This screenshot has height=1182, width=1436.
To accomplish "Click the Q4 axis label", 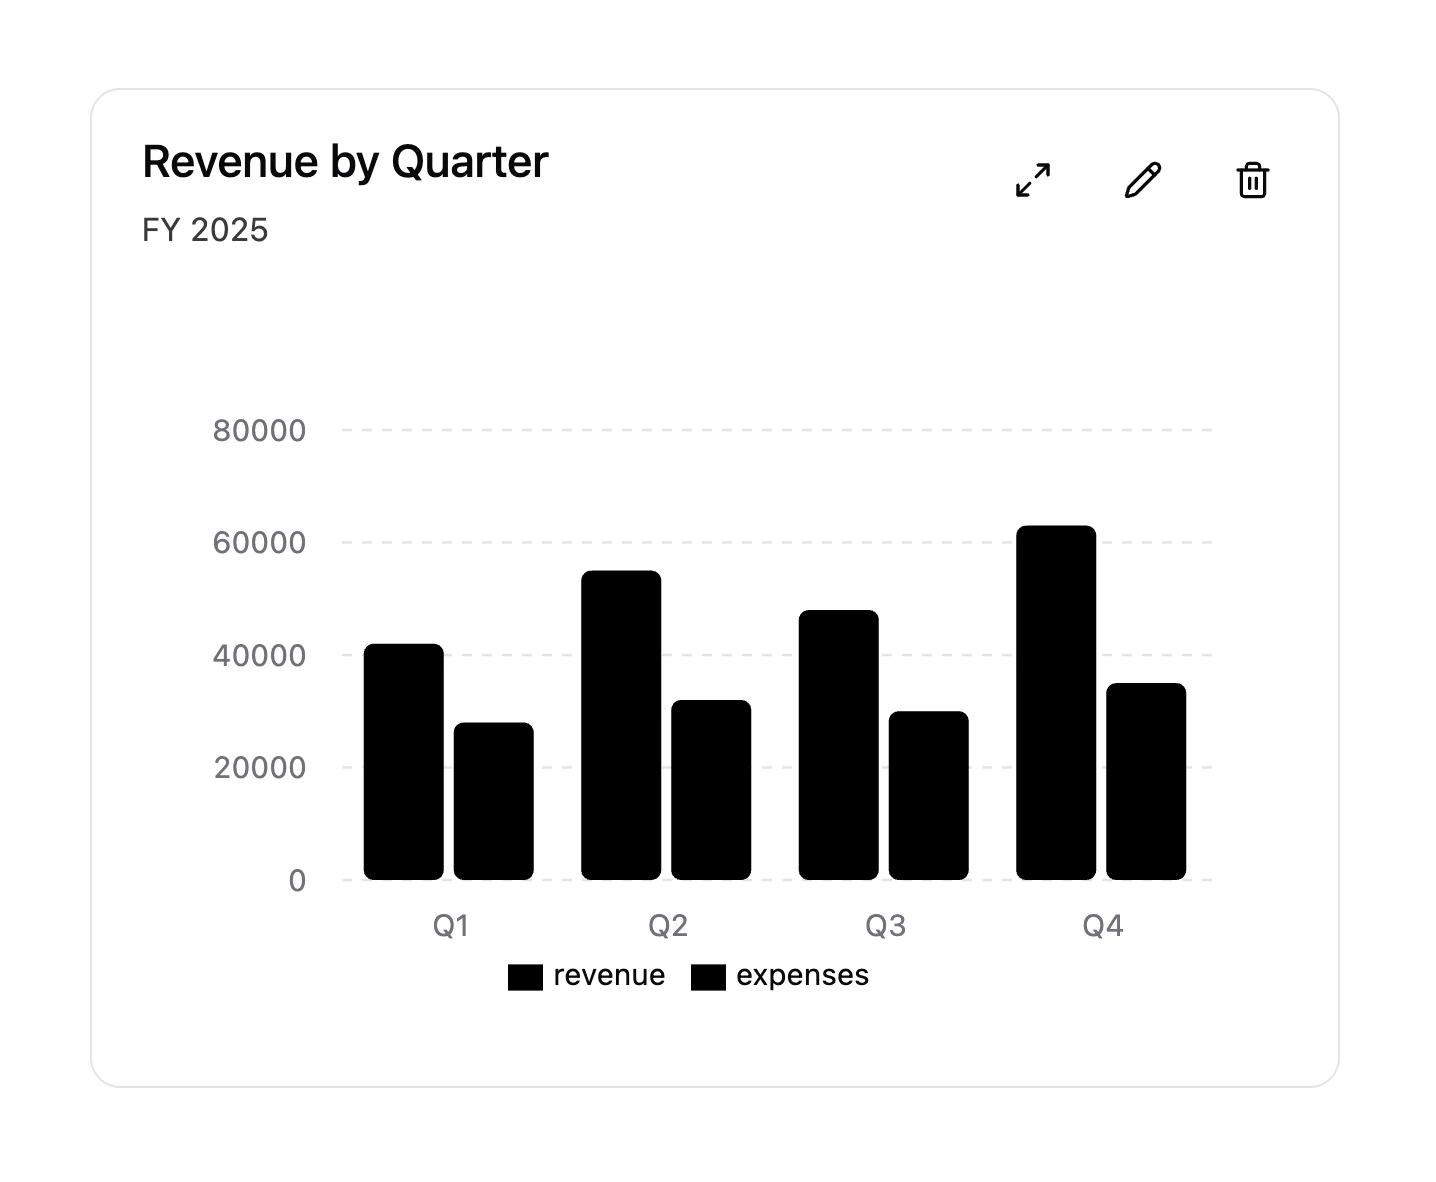I will point(1104,926).
